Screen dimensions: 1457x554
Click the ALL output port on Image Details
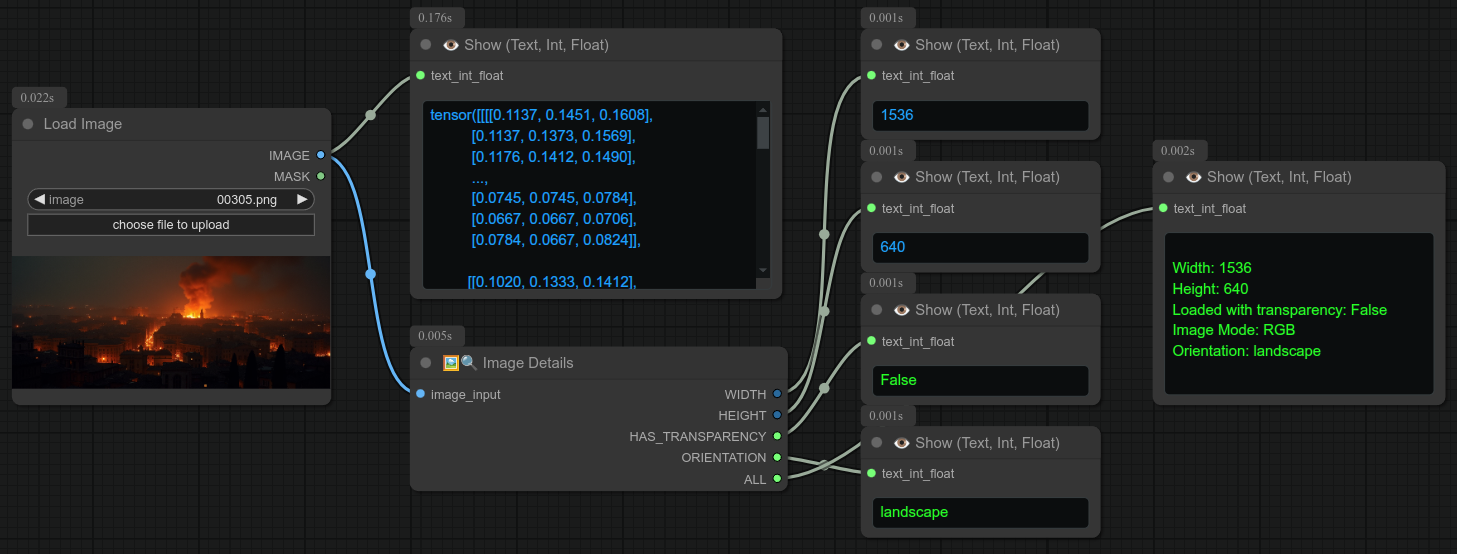(x=777, y=479)
